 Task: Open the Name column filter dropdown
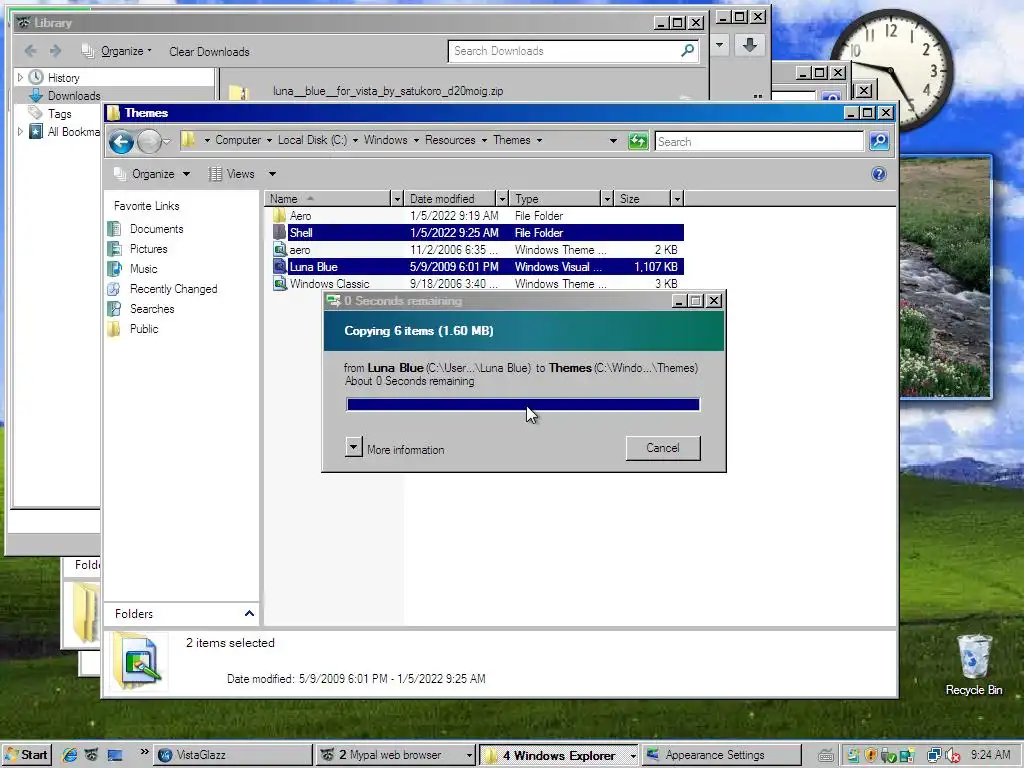396,199
